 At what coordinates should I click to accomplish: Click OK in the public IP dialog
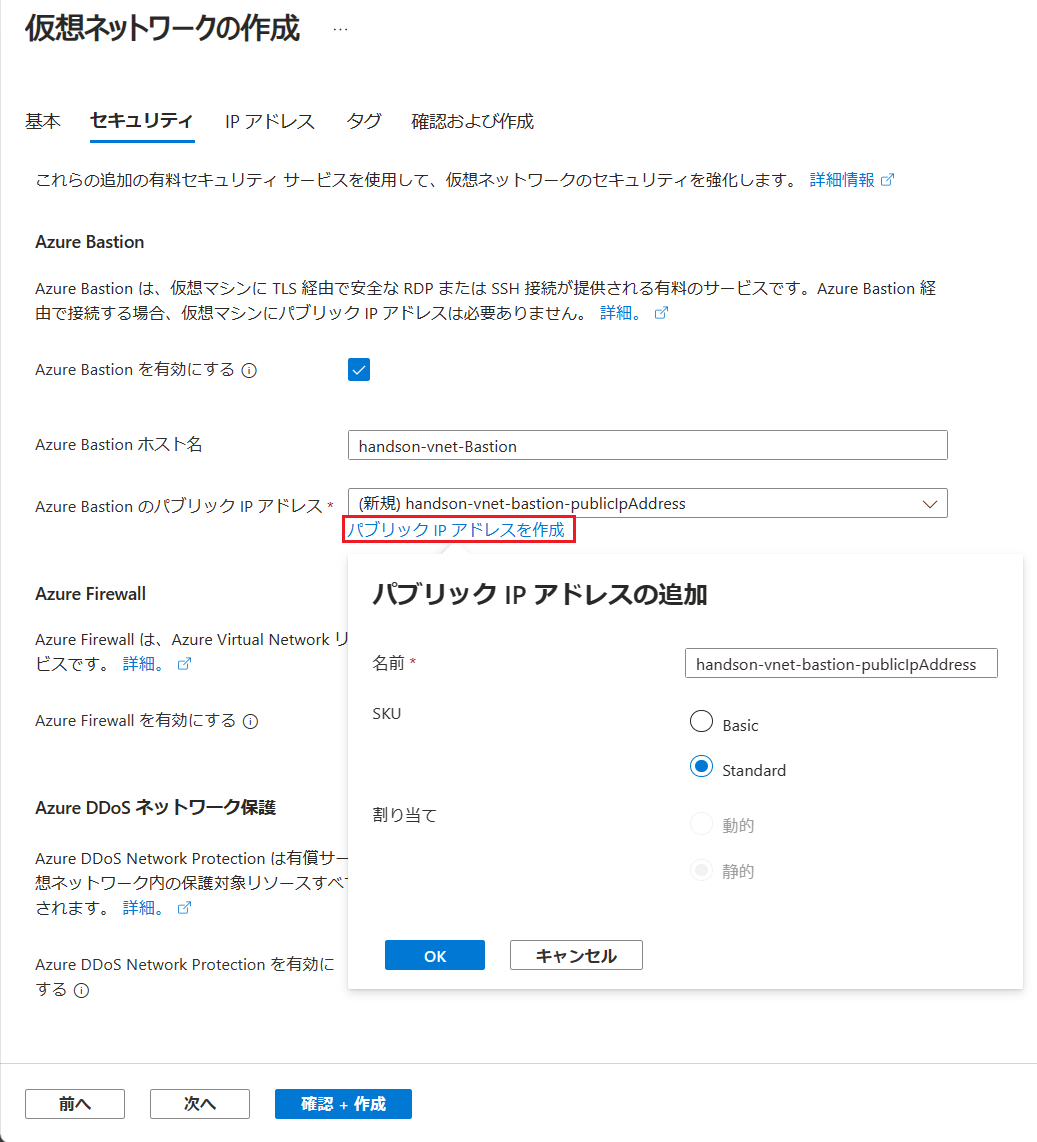435,956
